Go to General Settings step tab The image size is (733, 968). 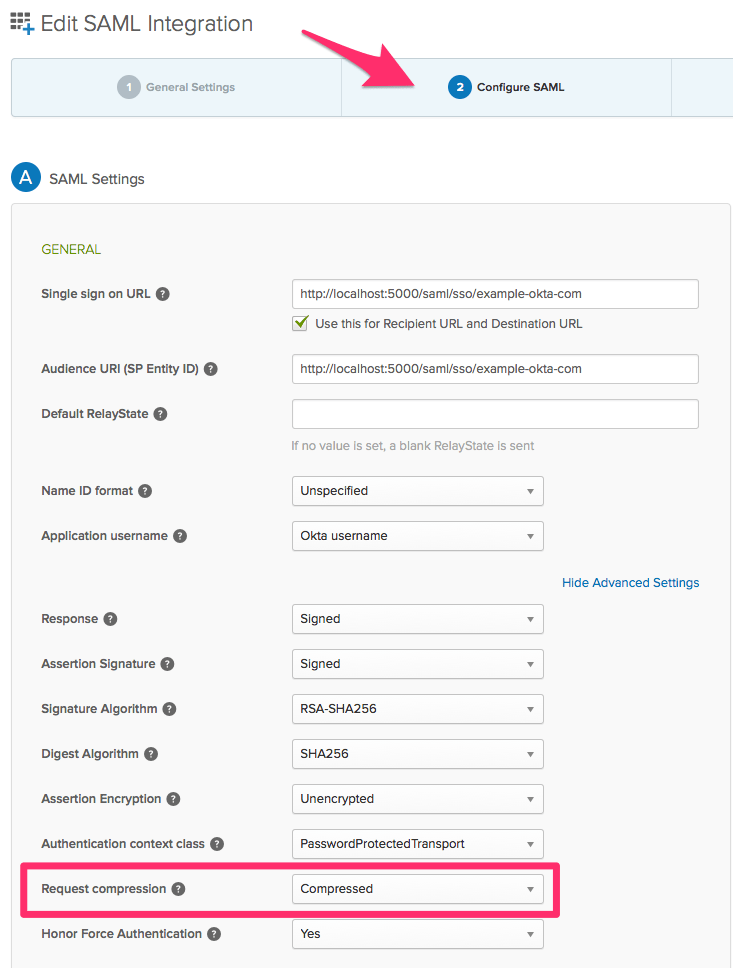(x=177, y=87)
